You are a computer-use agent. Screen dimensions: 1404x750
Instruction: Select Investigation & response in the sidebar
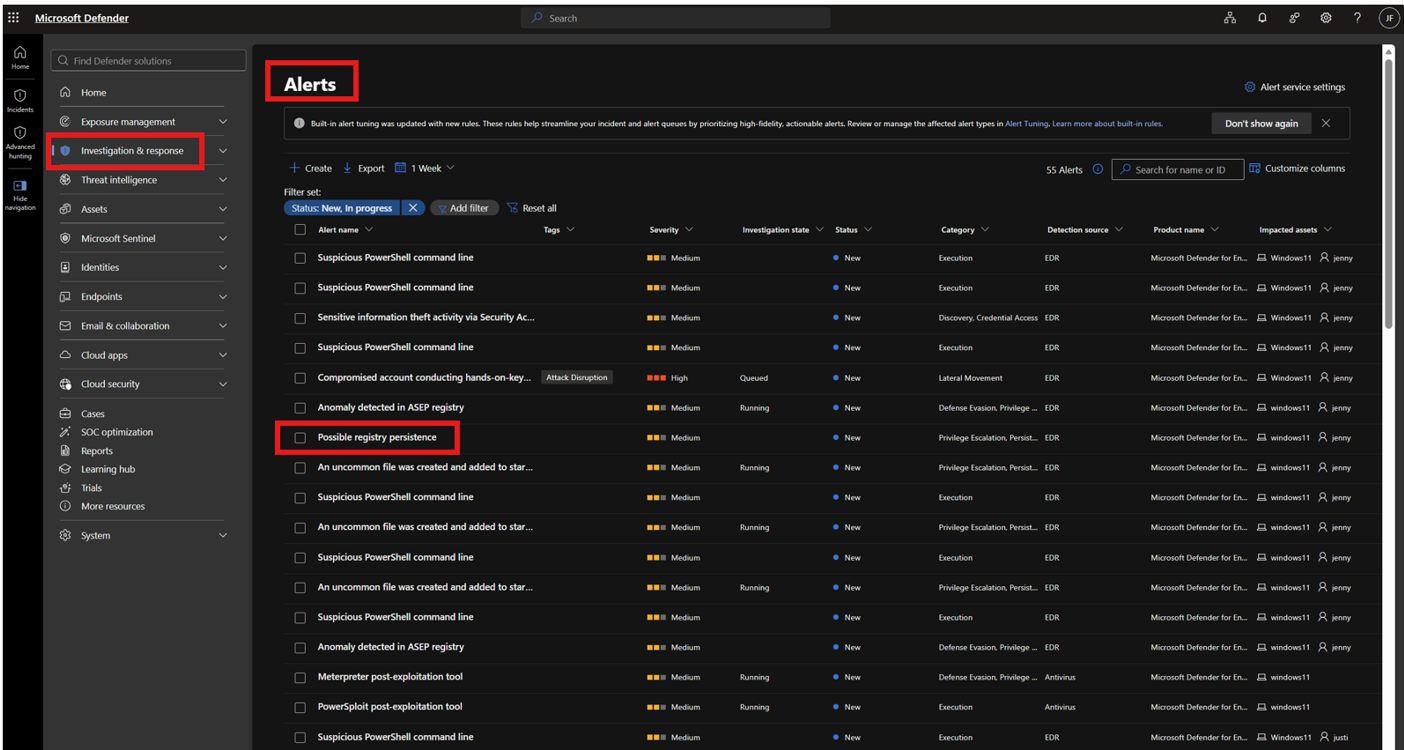click(x=132, y=151)
